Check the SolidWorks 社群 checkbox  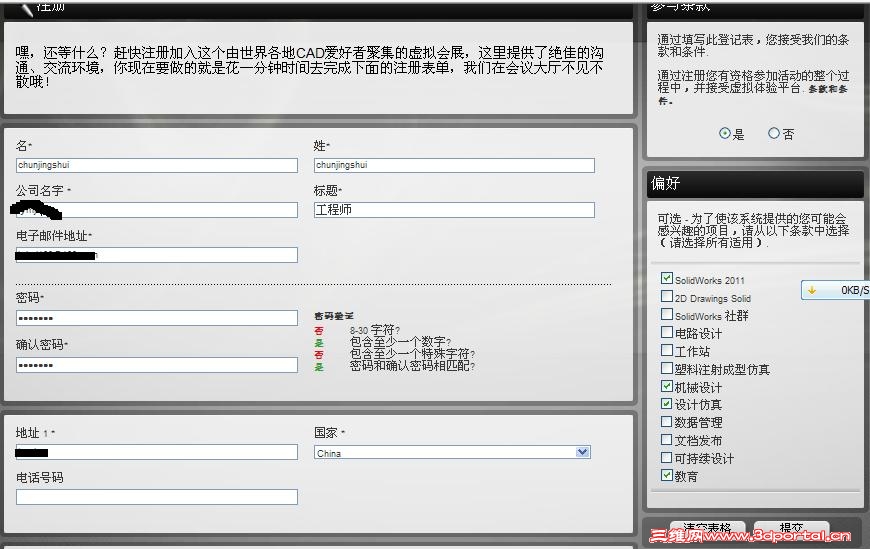tap(667, 314)
